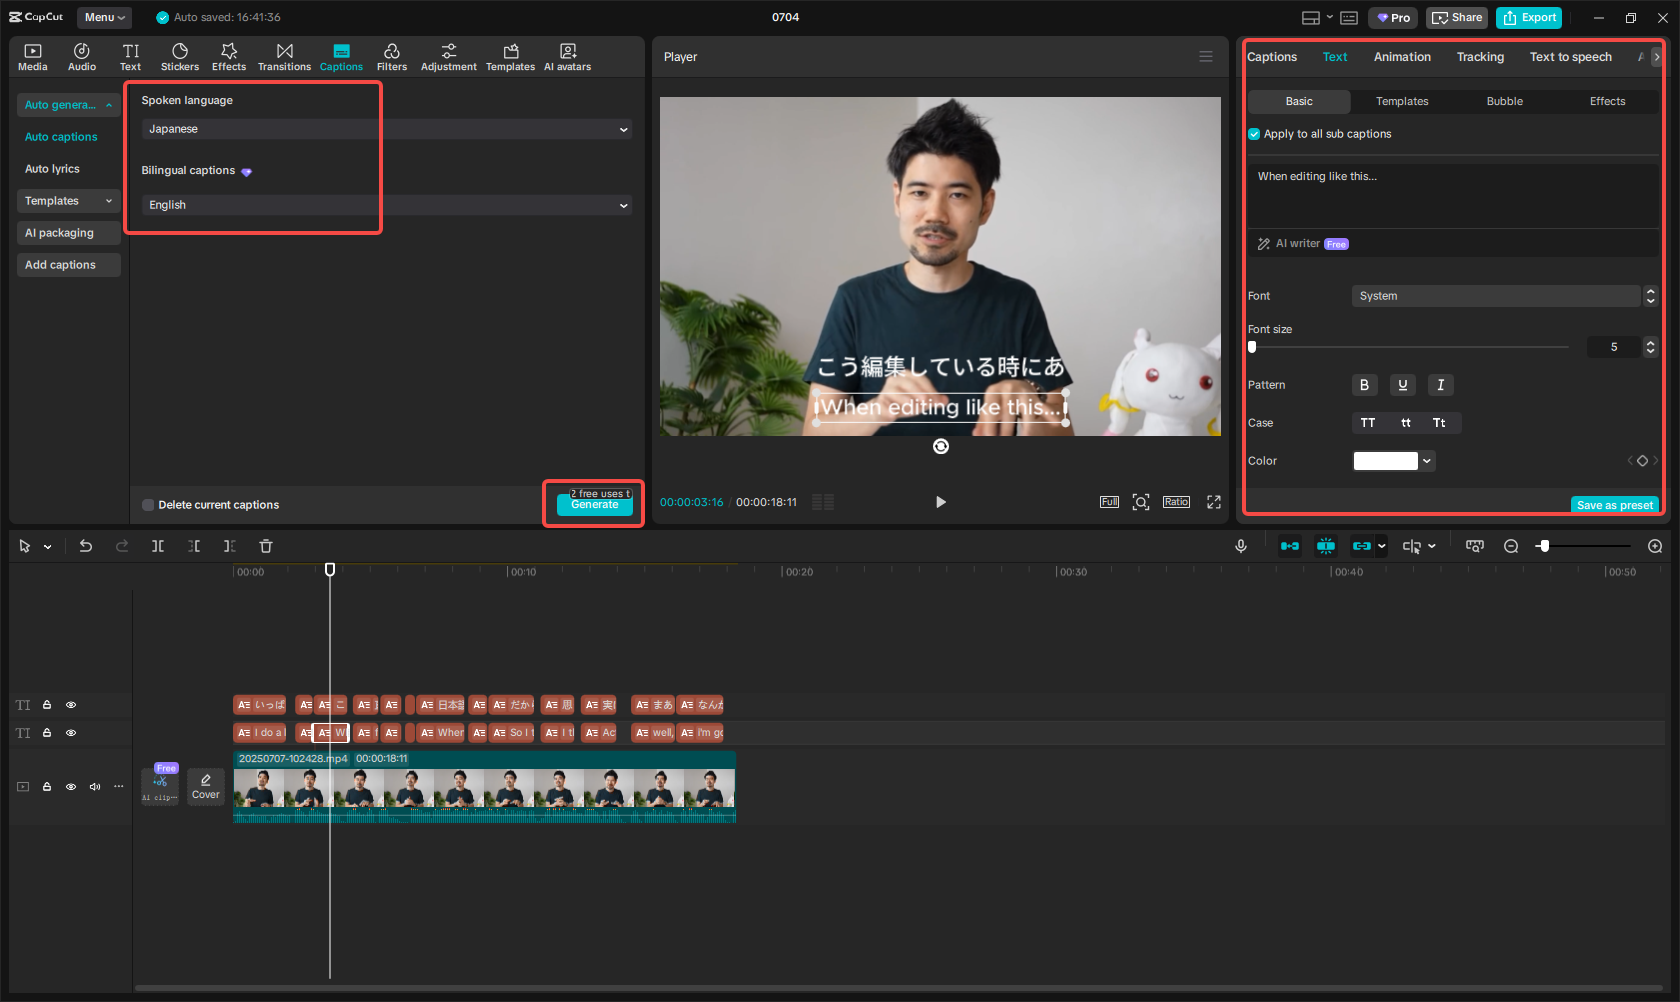The image size is (1680, 1002).
Task: Open the Menu dropdown in top bar
Action: tap(104, 17)
